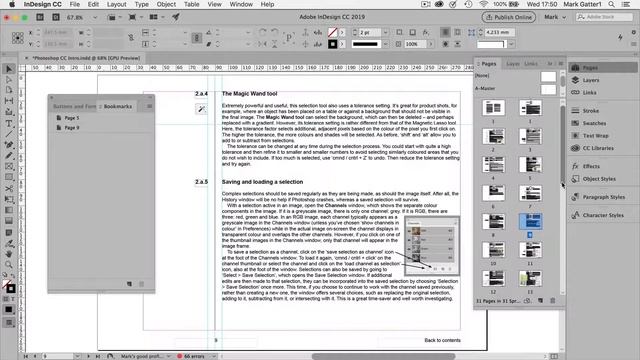Open the Object menu

(x=166, y=4)
